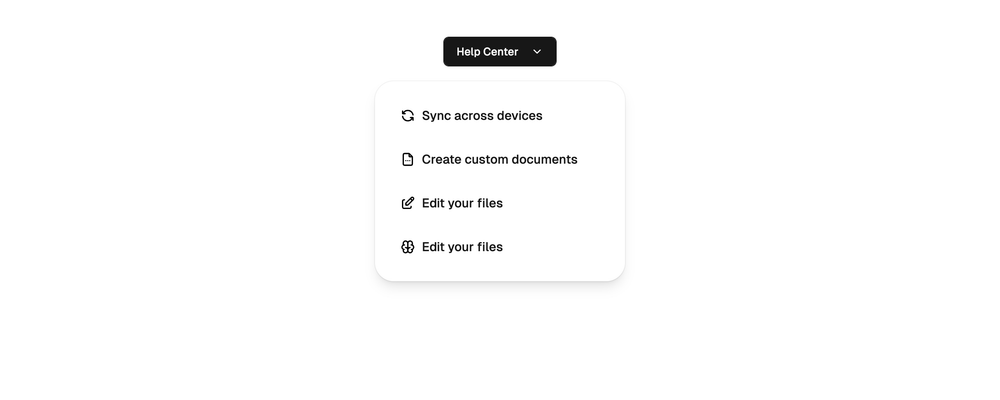This screenshot has height=400, width=1000.
Task: Click the Create custom documents text
Action: click(499, 159)
